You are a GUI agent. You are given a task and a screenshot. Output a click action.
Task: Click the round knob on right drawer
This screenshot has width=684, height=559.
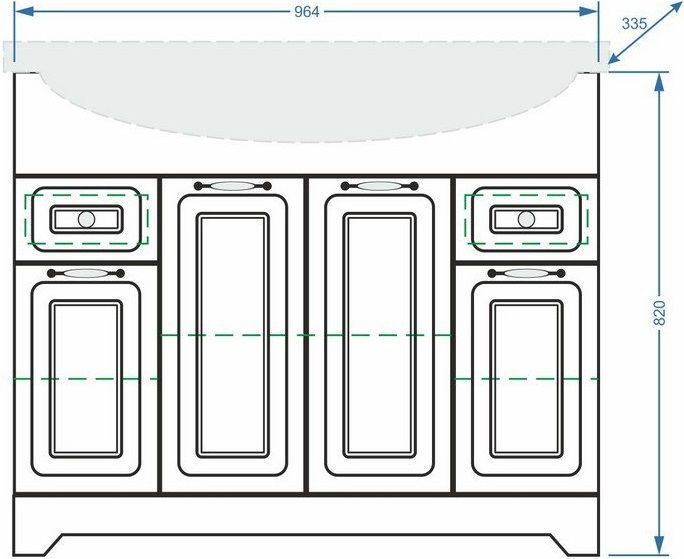coord(527,219)
